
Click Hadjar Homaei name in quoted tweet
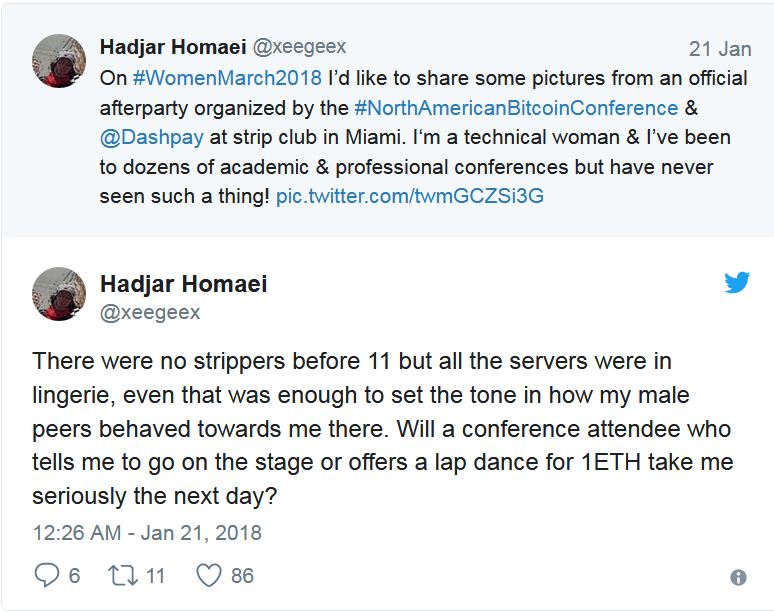pos(172,47)
